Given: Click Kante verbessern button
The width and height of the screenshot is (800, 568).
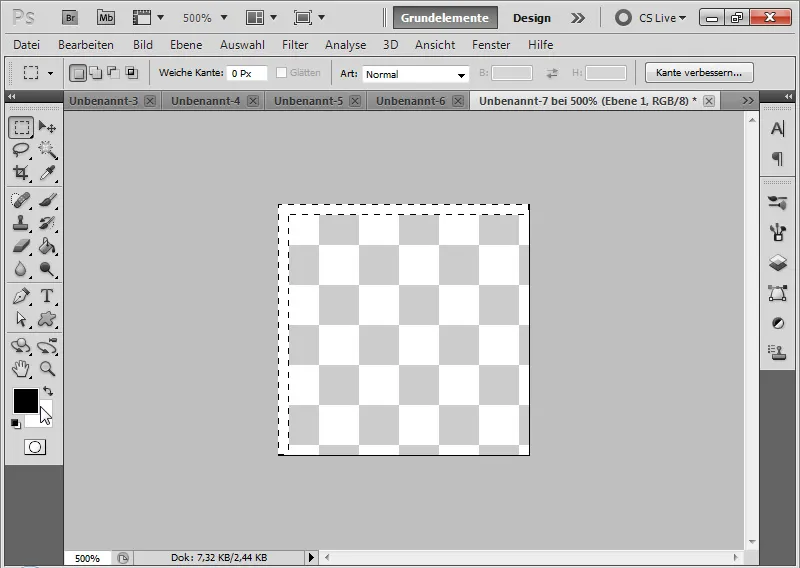Looking at the screenshot, I should (699, 72).
